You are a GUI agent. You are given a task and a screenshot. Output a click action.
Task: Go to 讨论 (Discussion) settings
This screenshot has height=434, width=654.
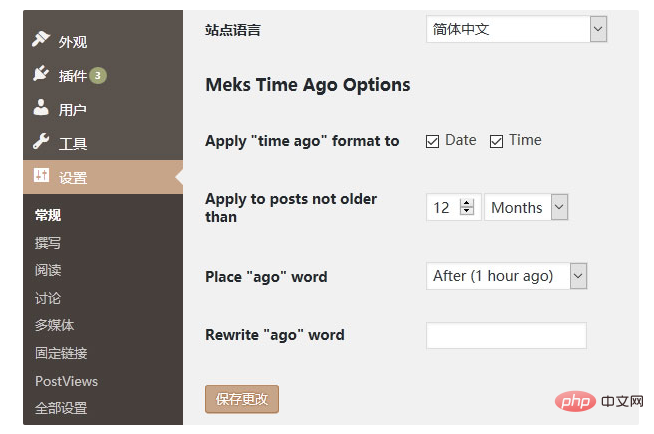click(48, 298)
